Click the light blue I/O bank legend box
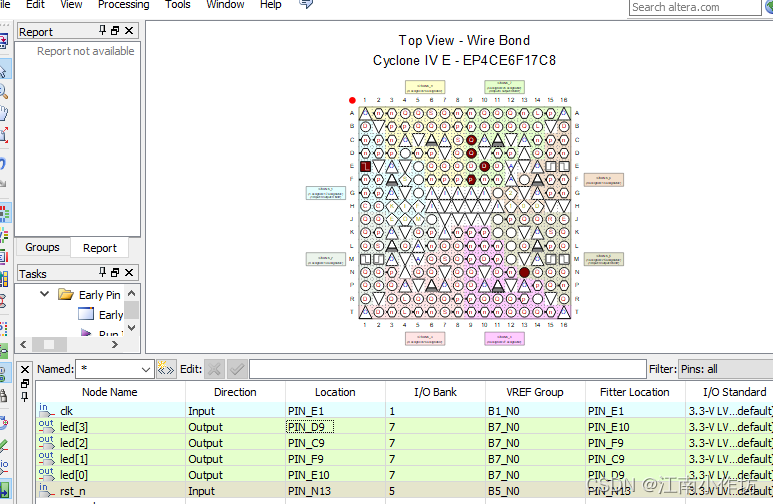Screen dimensions: 773x504 tap(325, 193)
